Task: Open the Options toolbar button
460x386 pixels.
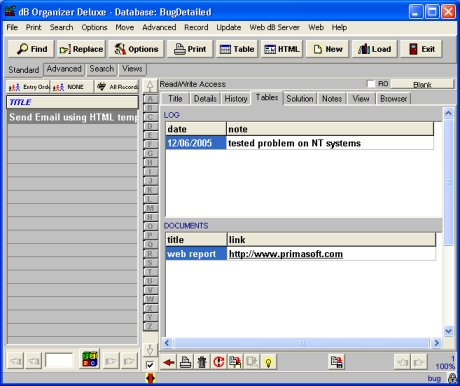Action: coord(136,49)
